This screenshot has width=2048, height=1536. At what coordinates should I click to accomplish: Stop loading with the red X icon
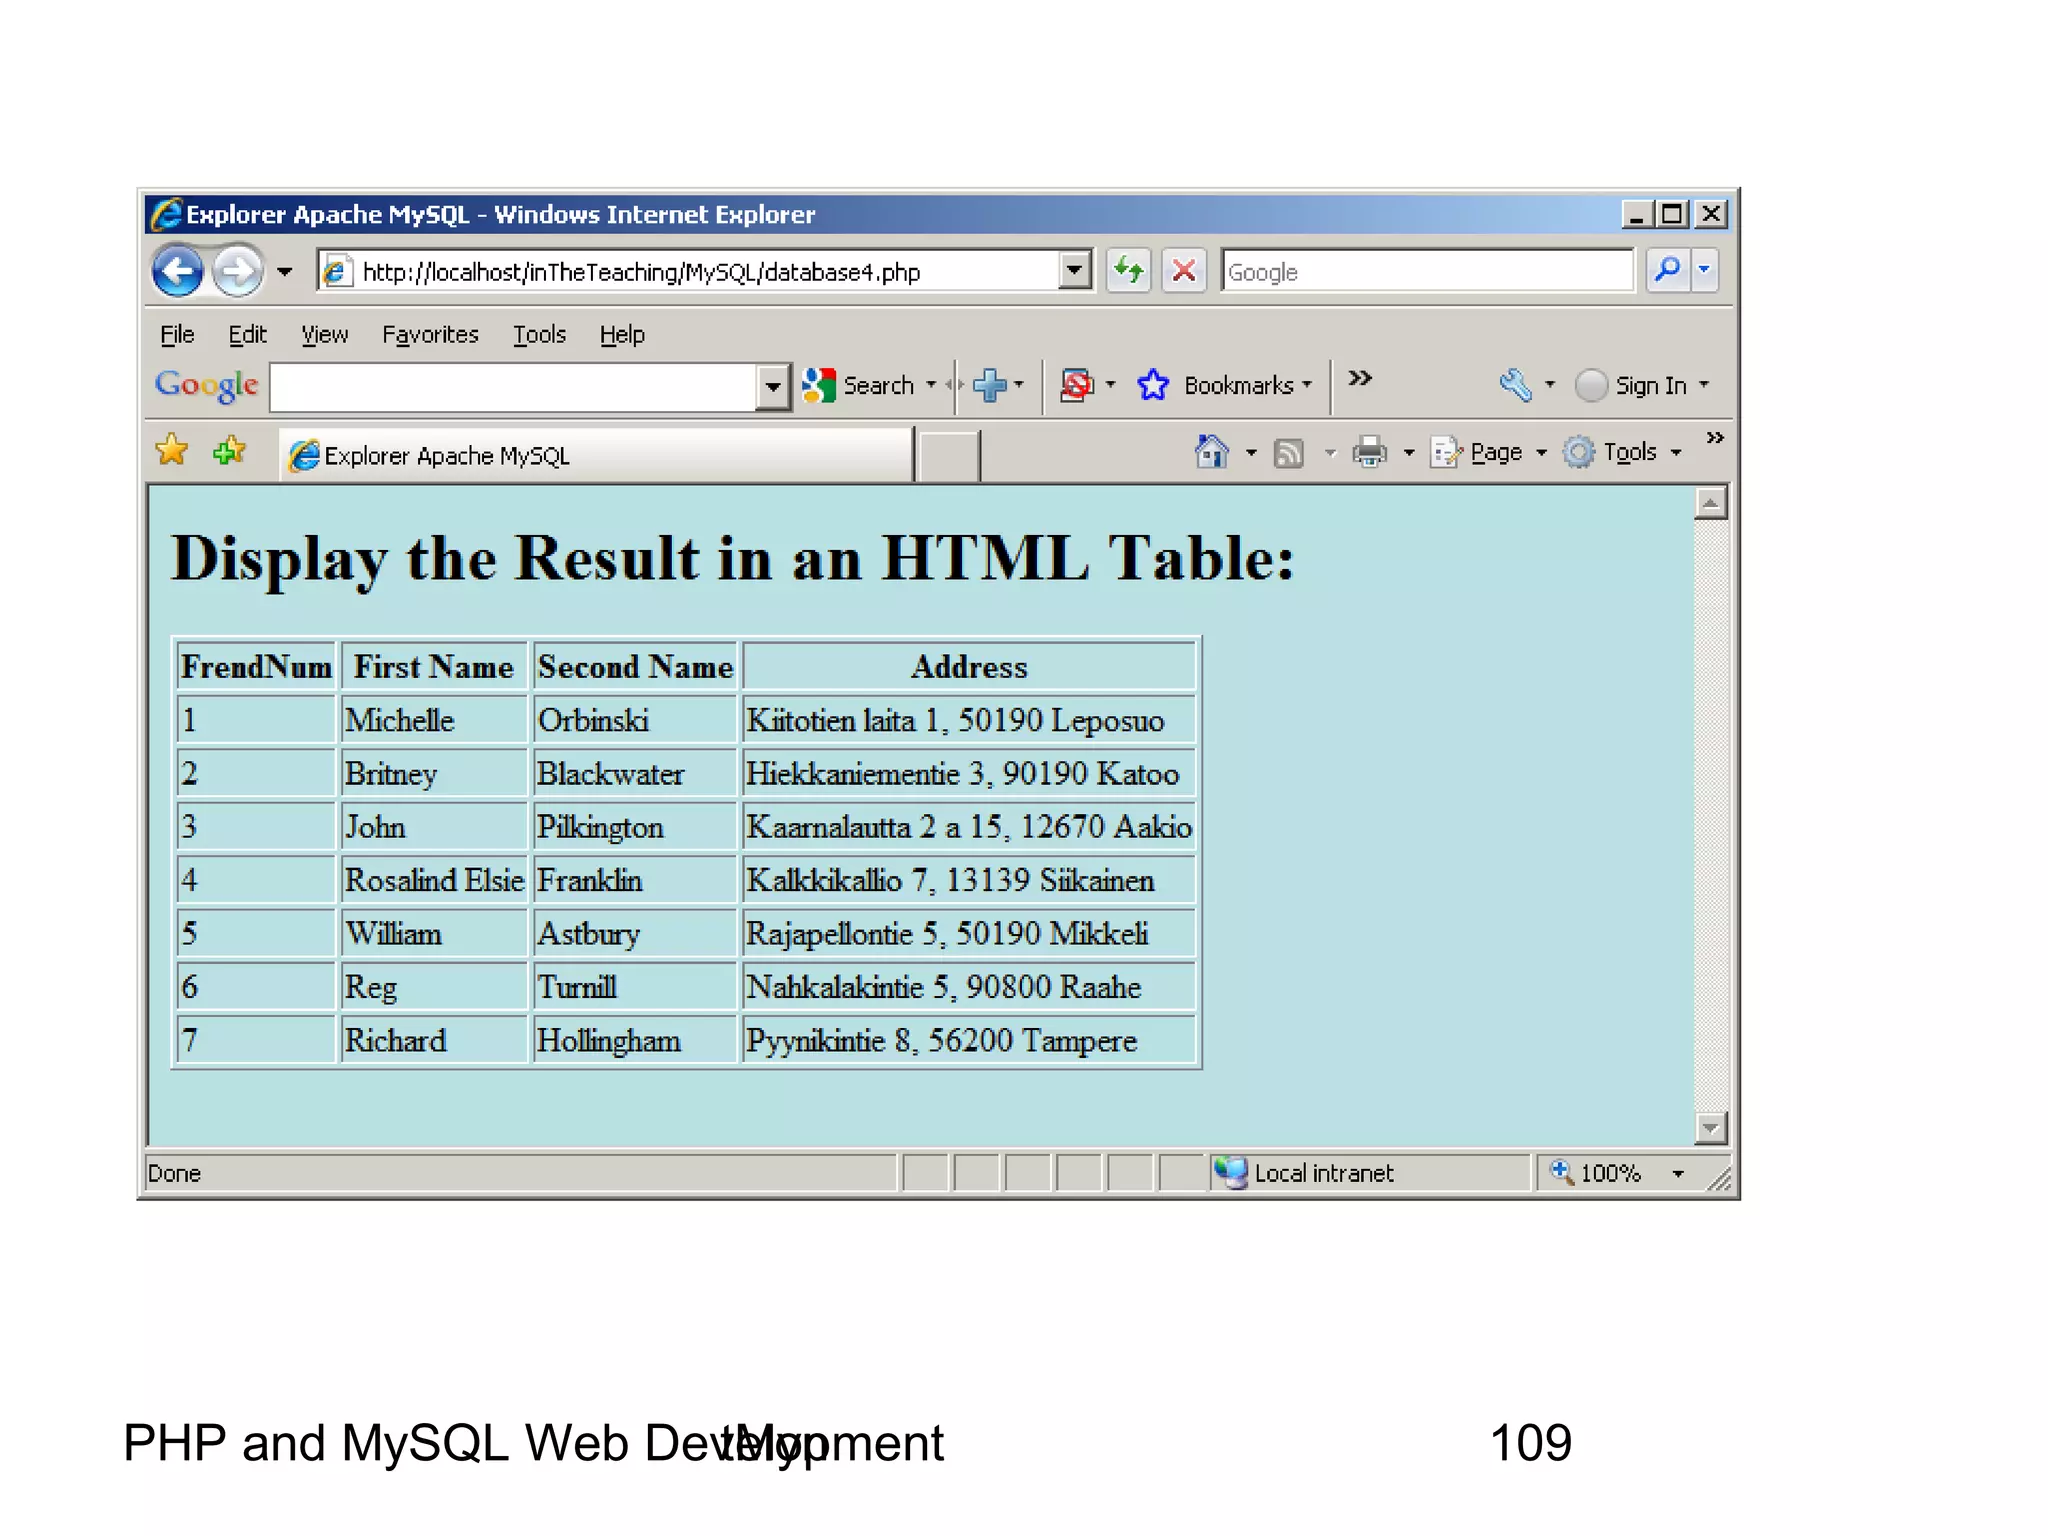pyautogui.click(x=1184, y=271)
